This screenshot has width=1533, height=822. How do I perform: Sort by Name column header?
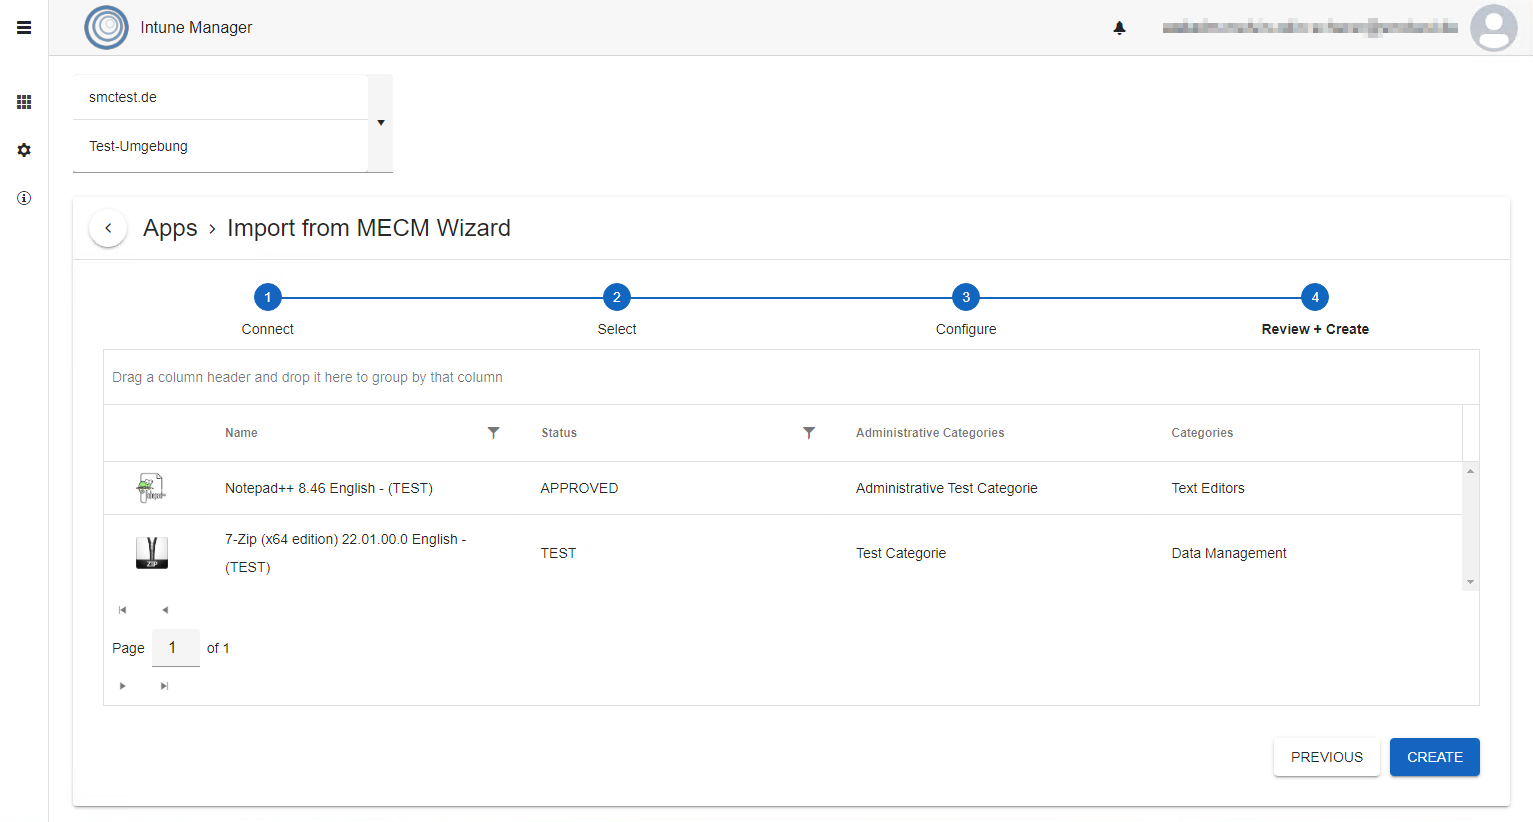click(241, 433)
